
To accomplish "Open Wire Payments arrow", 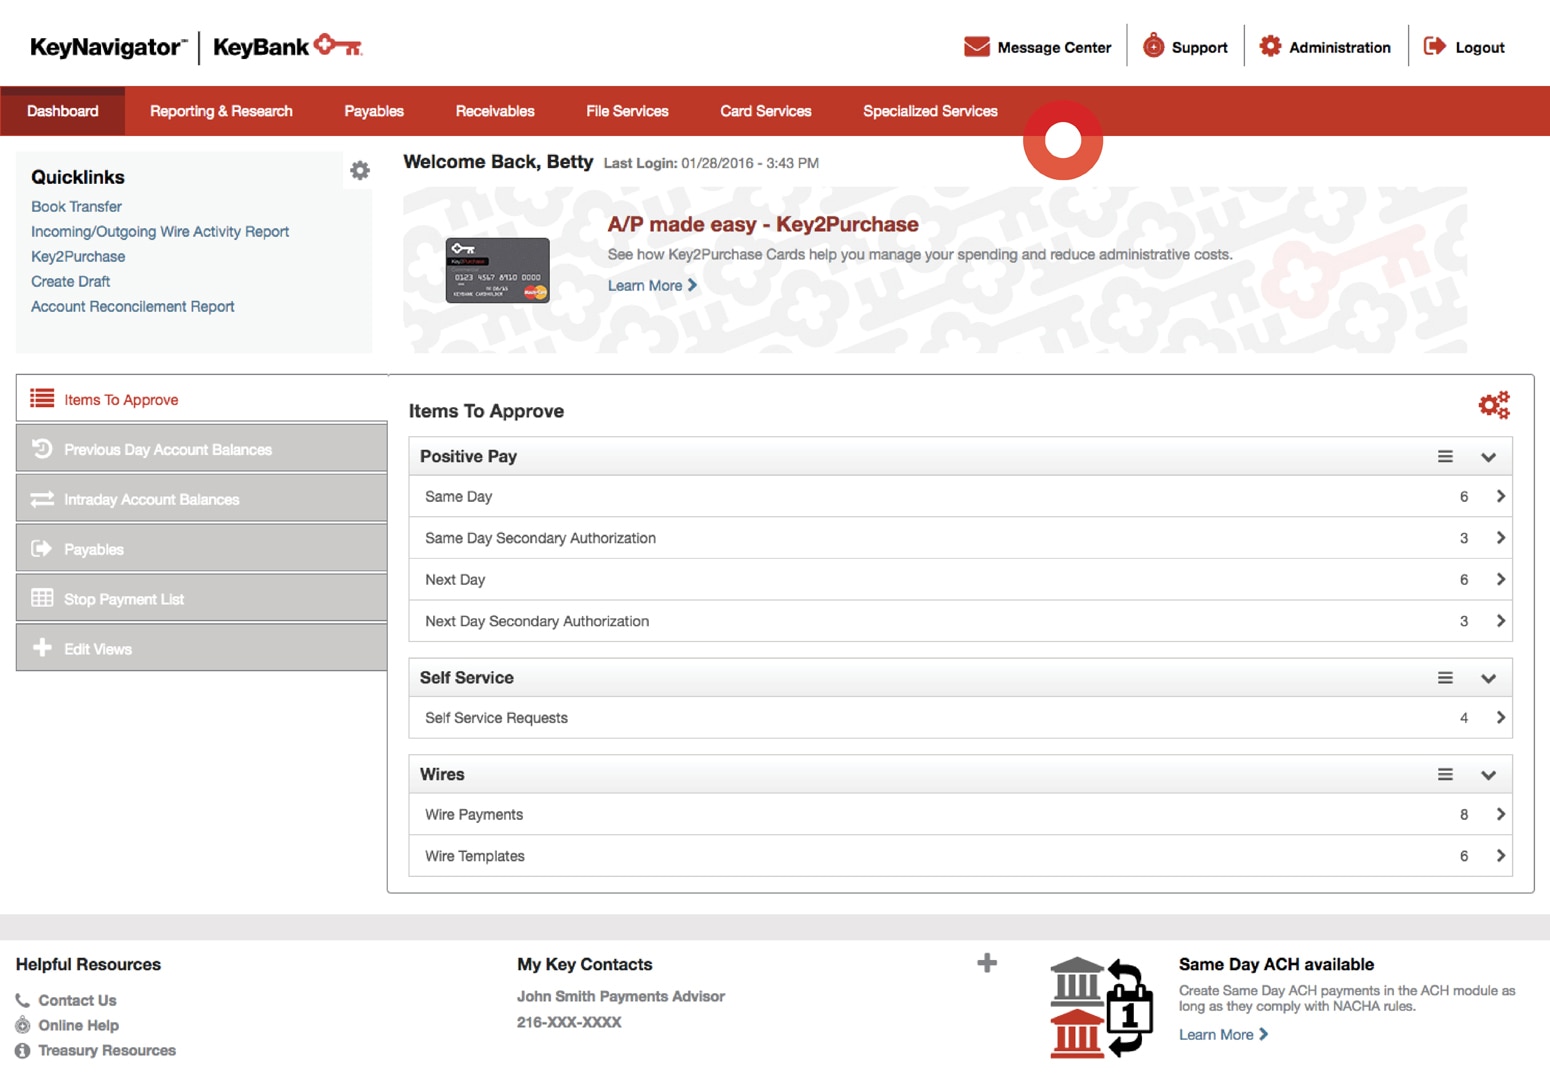I will click(x=1500, y=814).
